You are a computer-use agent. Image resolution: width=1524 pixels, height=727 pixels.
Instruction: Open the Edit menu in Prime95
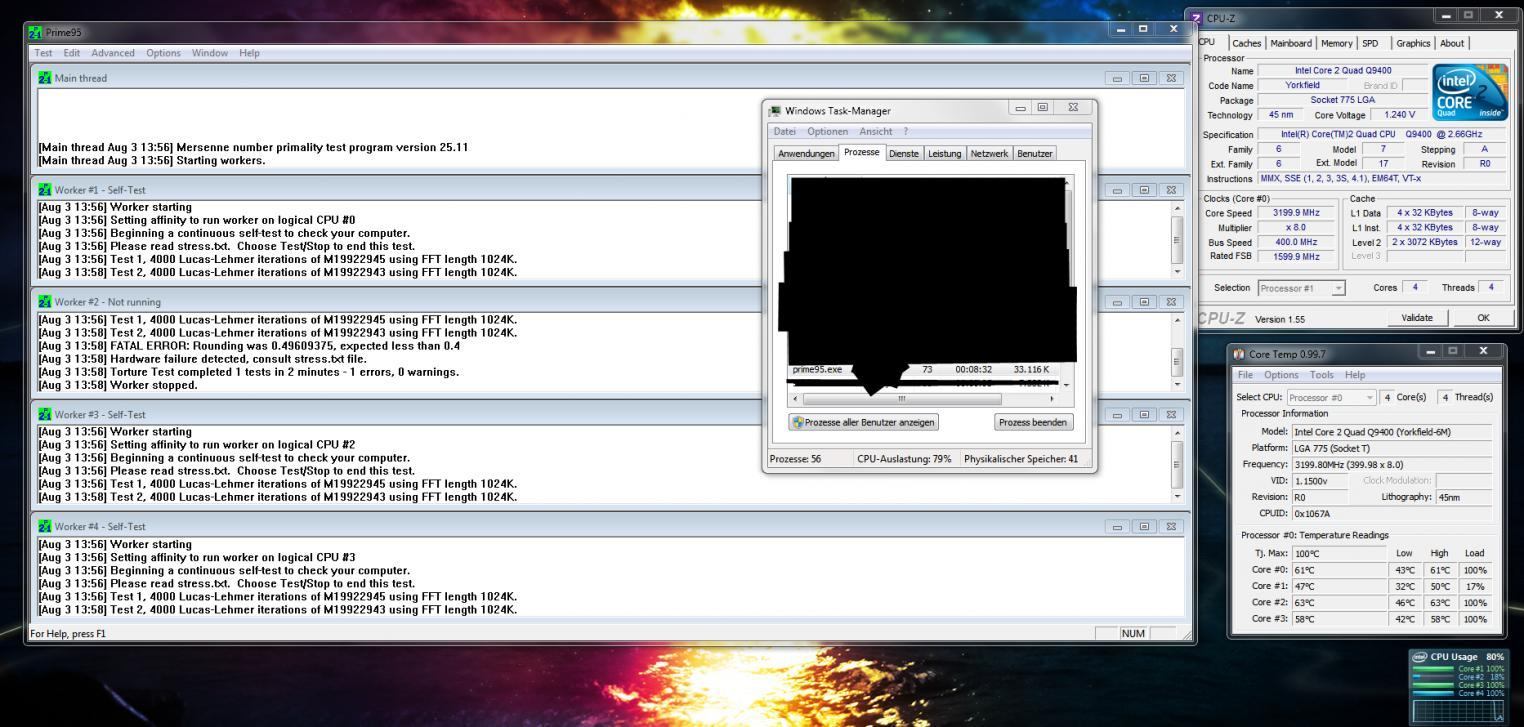(72, 52)
